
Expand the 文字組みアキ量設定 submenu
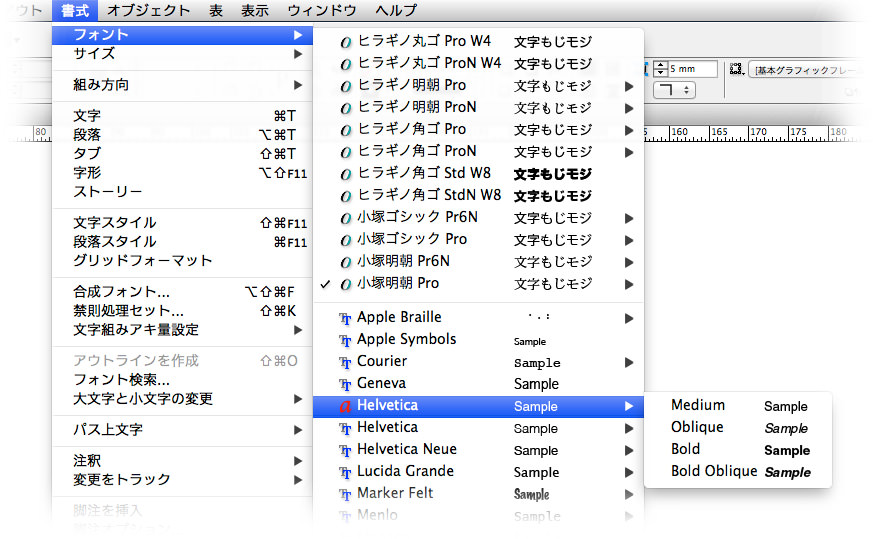[x=182, y=330]
